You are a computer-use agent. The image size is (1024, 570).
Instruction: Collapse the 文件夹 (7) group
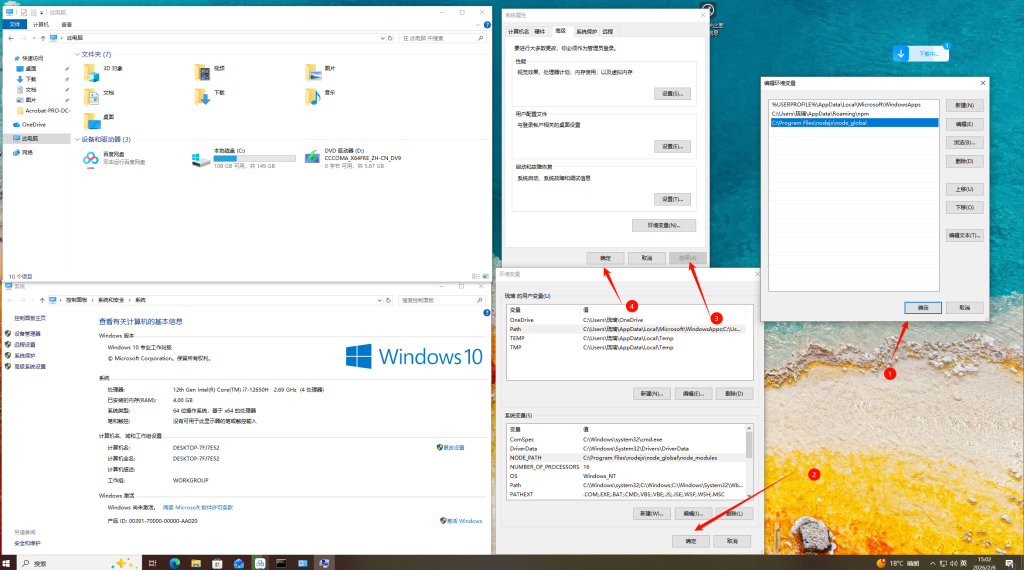click(77, 55)
